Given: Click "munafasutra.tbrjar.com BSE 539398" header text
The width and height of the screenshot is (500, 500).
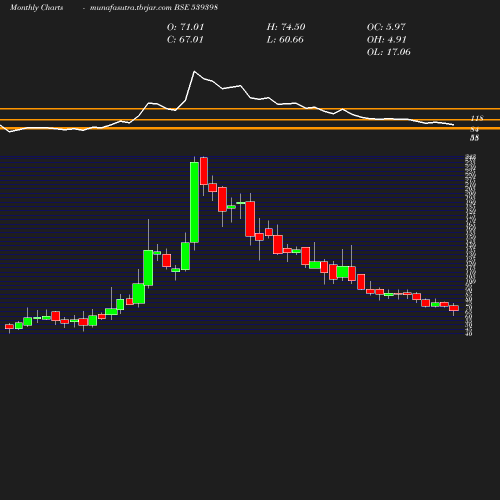Looking at the screenshot, I should 154,8.
